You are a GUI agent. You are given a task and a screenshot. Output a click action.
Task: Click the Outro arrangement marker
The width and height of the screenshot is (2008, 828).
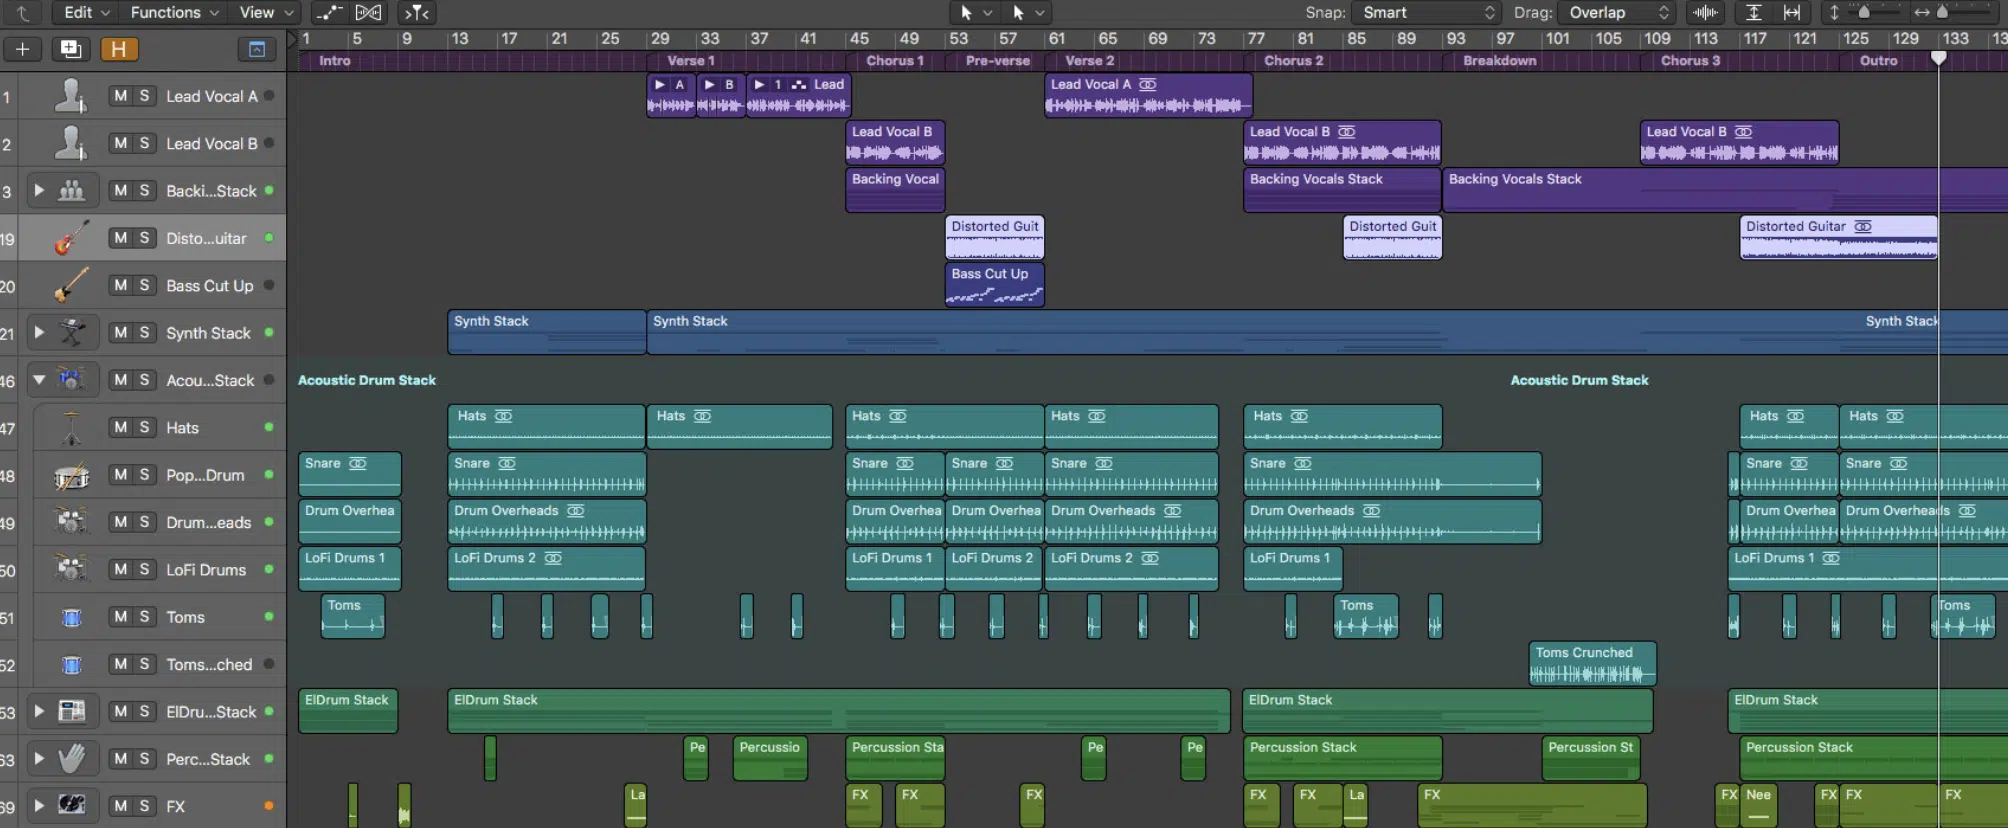coord(1878,60)
